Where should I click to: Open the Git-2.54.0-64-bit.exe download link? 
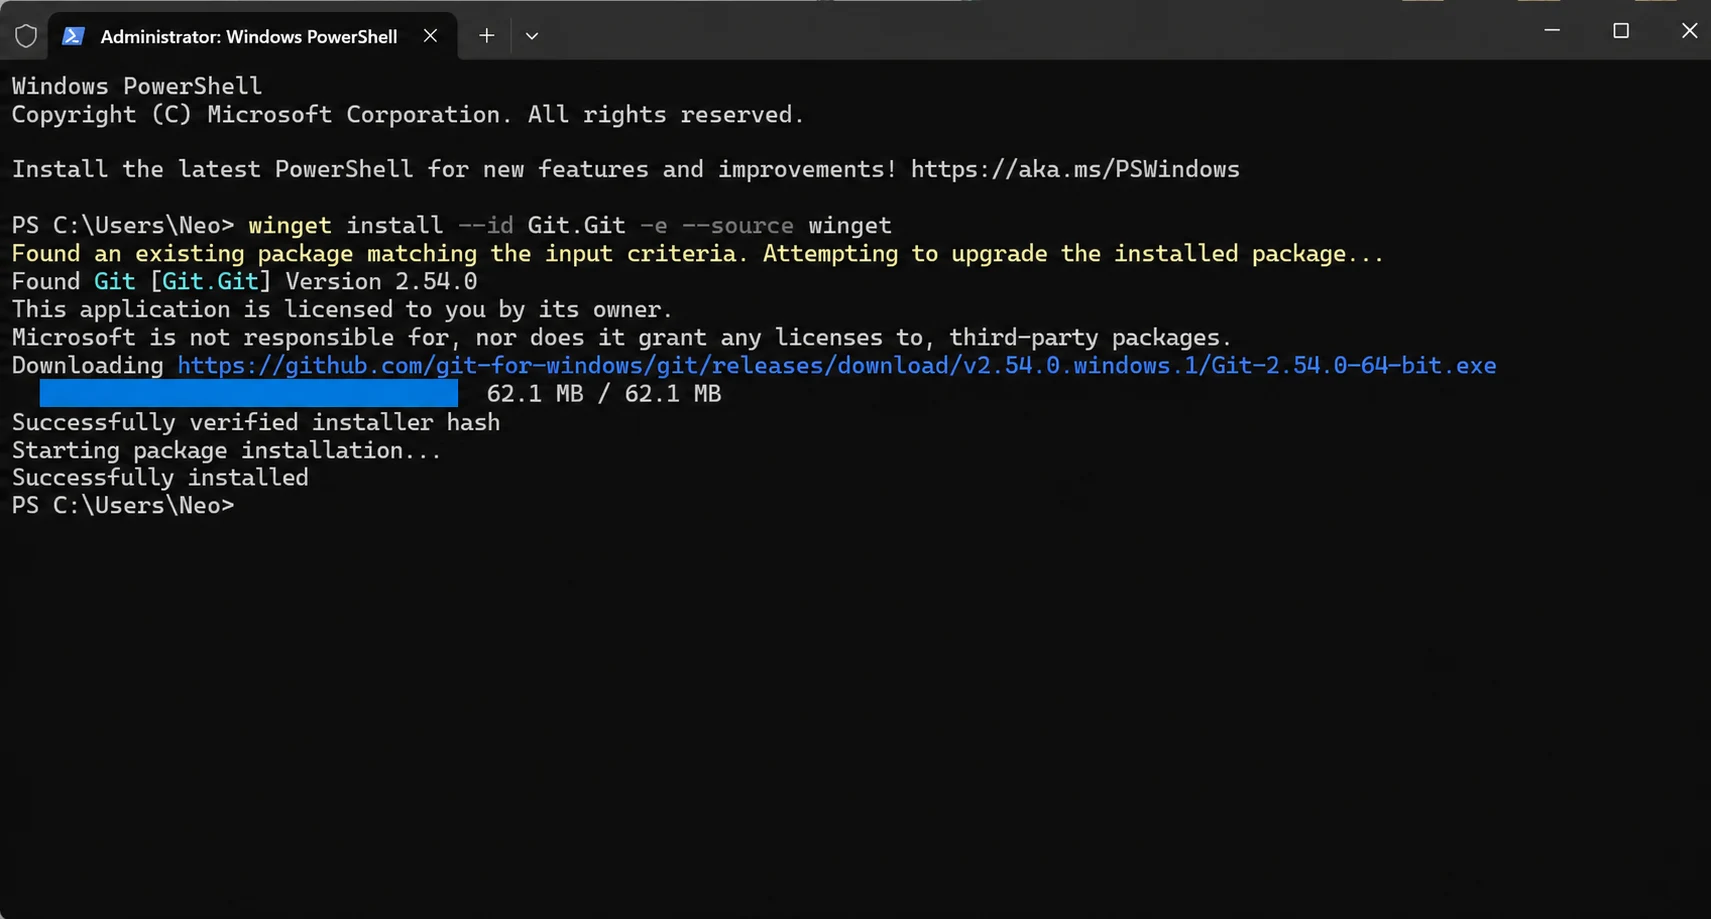[x=837, y=366]
